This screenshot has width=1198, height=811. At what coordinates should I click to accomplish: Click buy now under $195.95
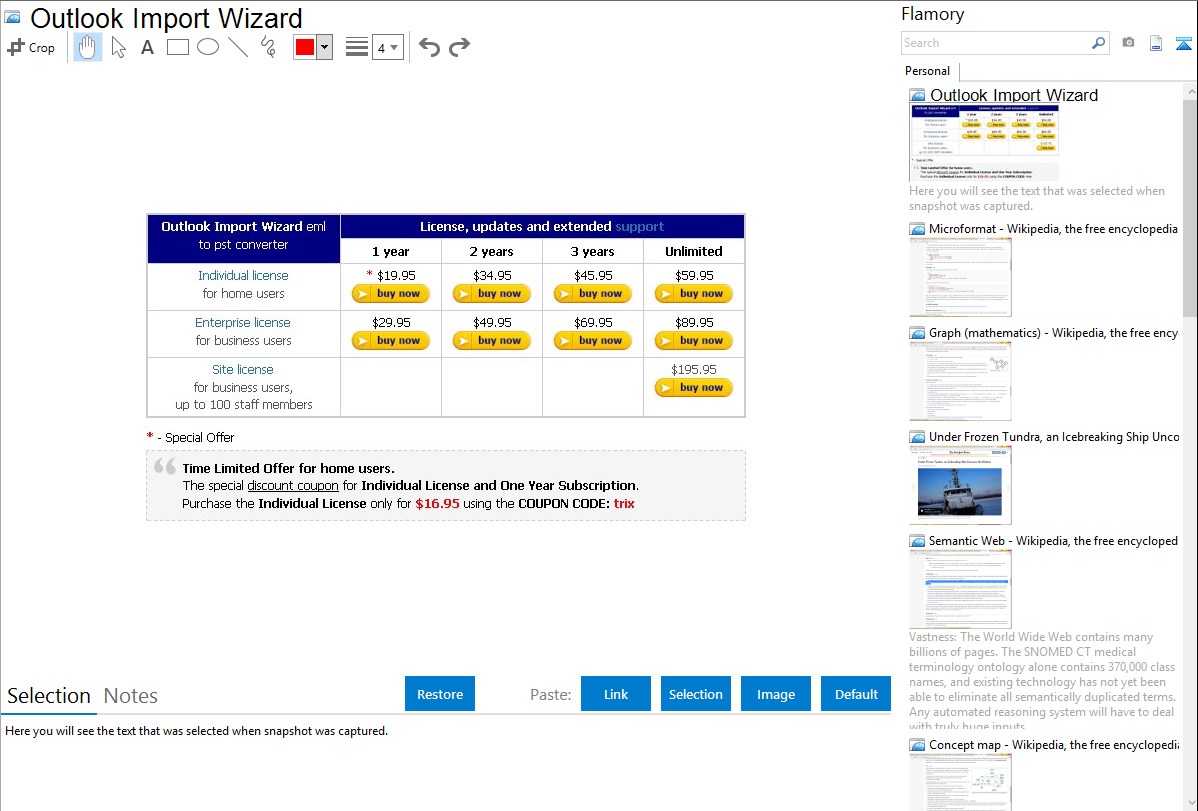pos(694,388)
